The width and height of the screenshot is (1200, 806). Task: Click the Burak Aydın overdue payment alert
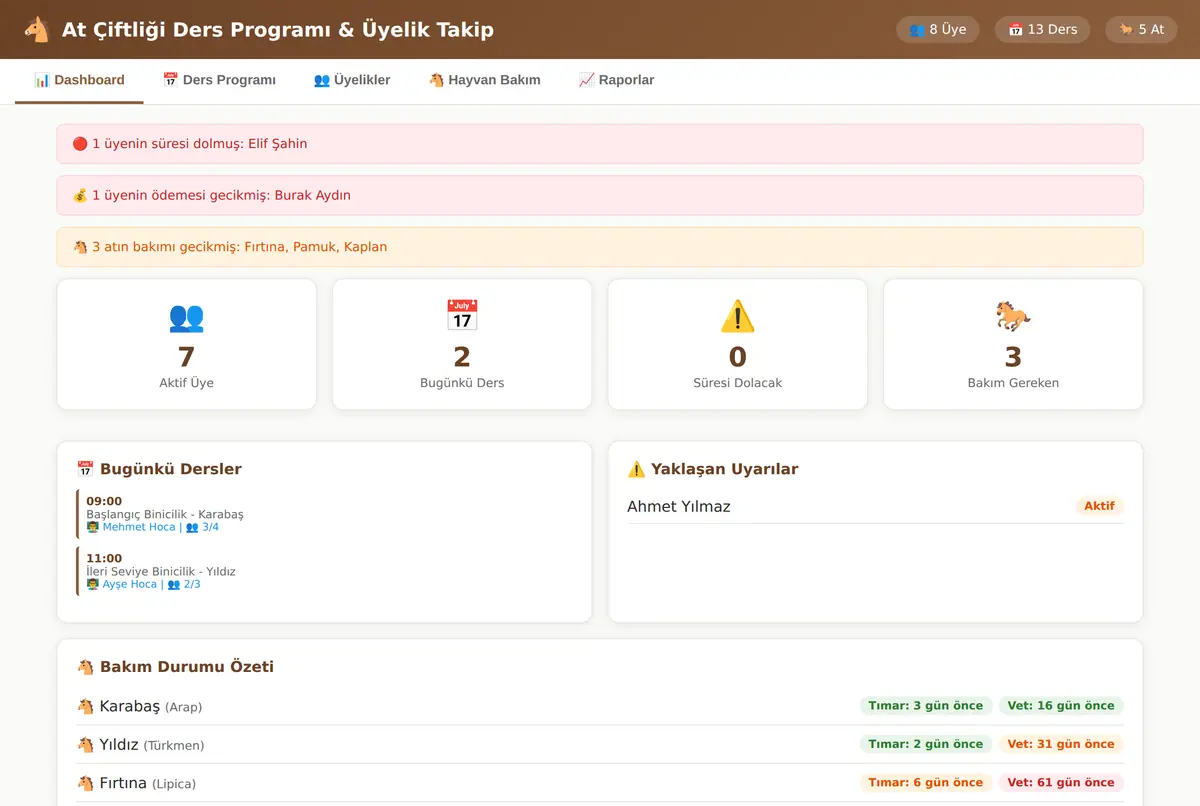[600, 196]
